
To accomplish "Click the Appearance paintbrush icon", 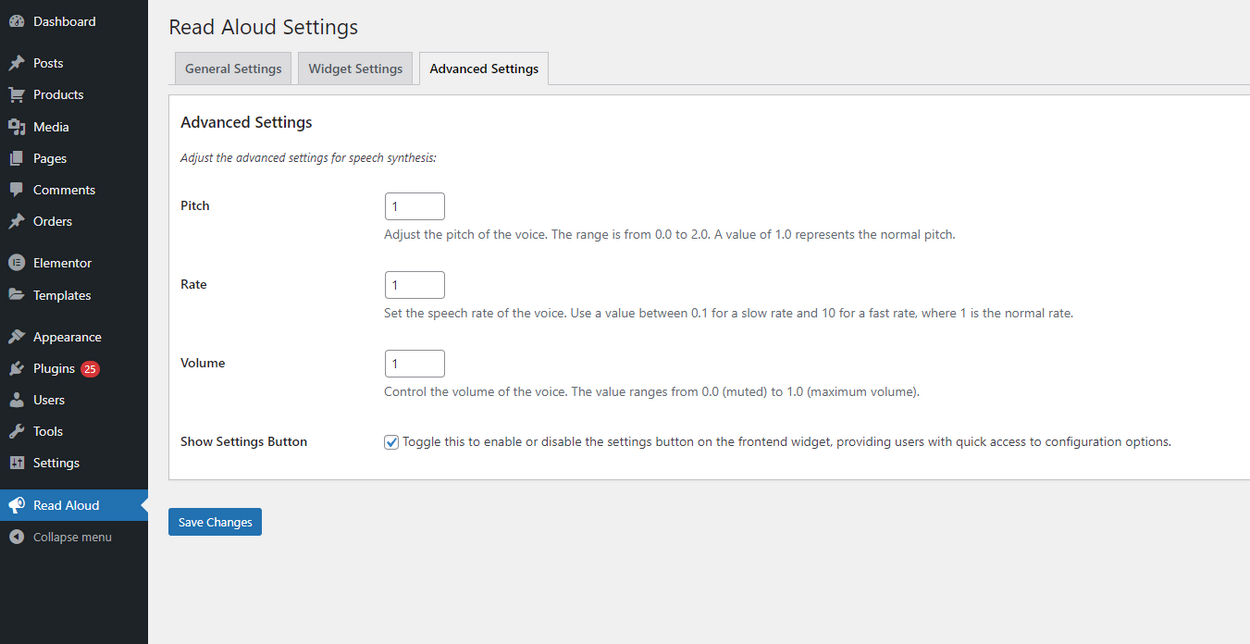I will tap(16, 337).
